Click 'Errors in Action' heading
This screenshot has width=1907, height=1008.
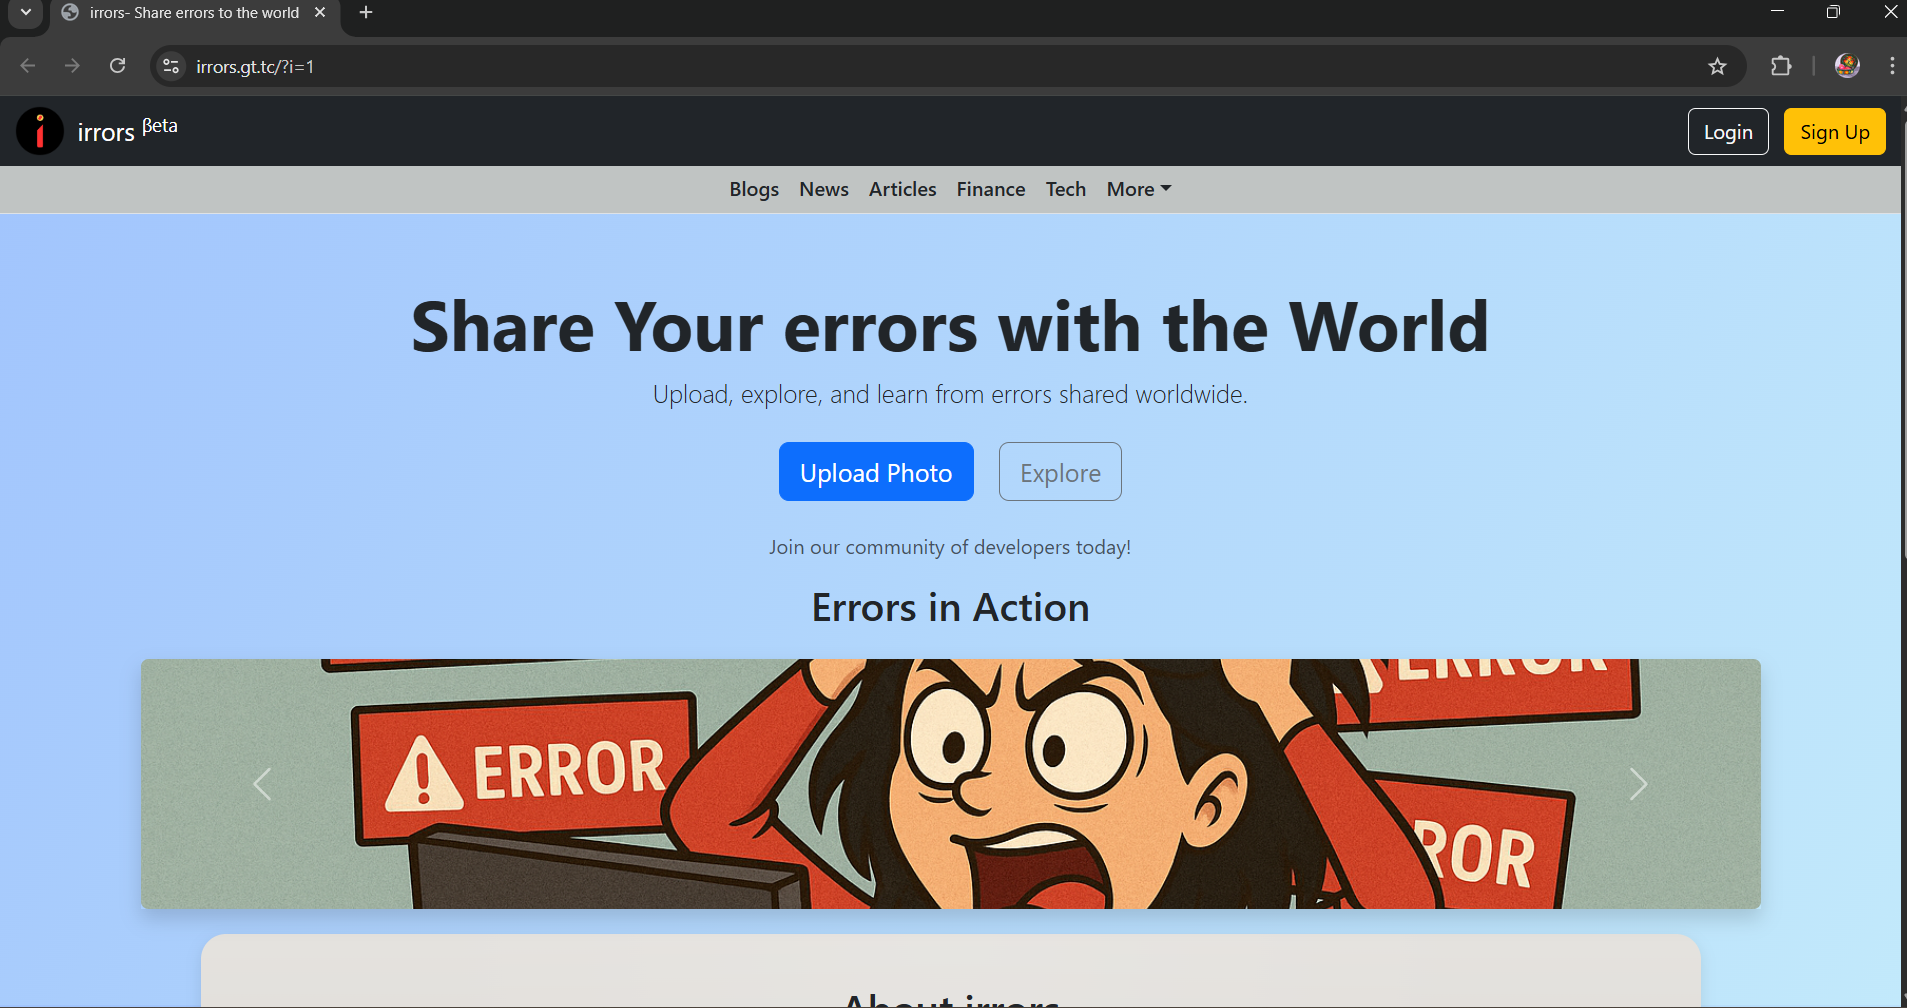[950, 608]
